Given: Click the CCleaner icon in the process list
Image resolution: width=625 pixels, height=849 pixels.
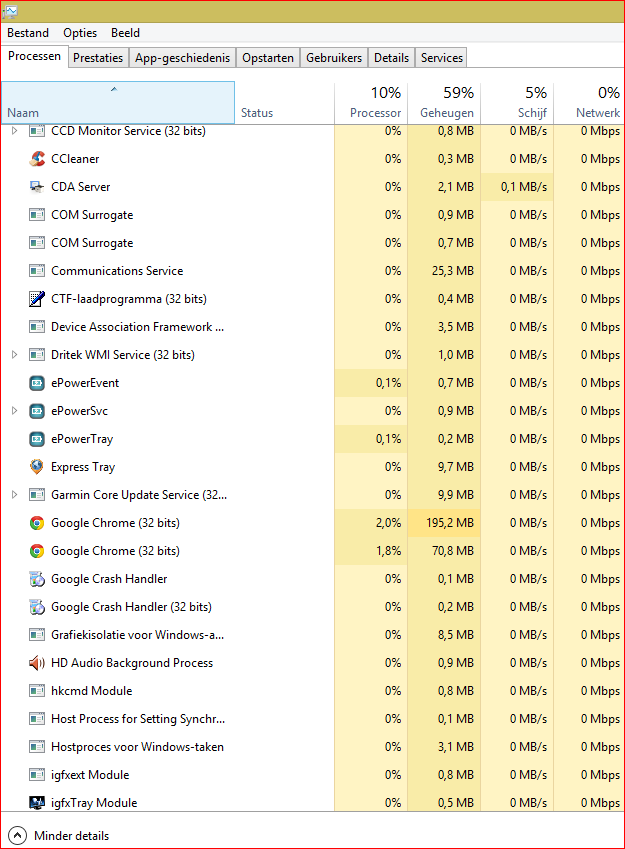Looking at the screenshot, I should (x=37, y=159).
